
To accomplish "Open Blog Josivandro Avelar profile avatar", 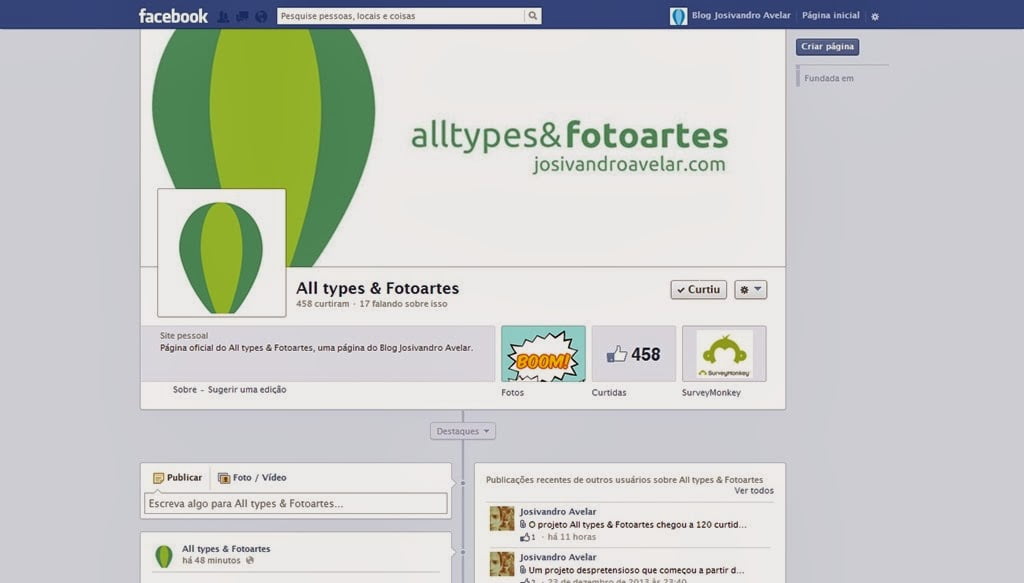I will (x=679, y=16).
